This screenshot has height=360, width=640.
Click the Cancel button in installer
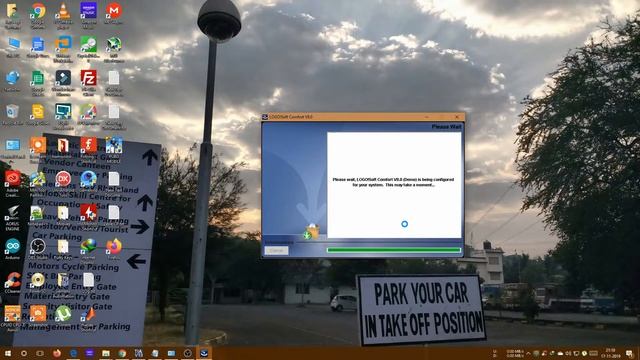[x=276, y=250]
